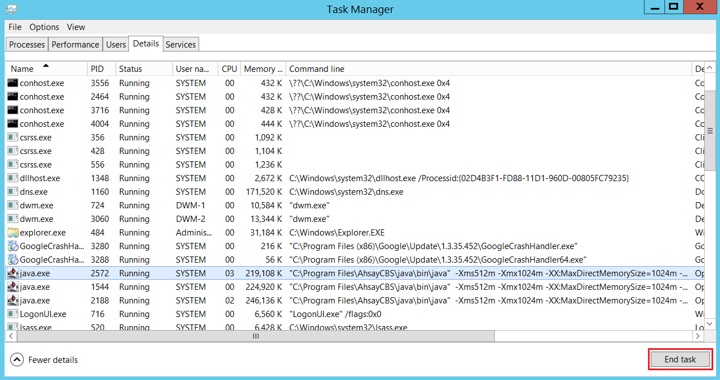Click the dwm.exe icon for PID 3060
The image size is (720, 380).
(12, 219)
